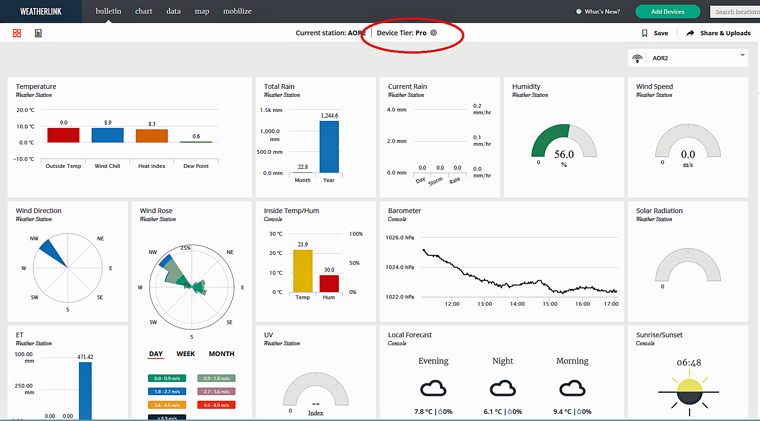This screenshot has height=421, width=760.
Task: Click the Barometer line chart
Action: click(x=521, y=271)
